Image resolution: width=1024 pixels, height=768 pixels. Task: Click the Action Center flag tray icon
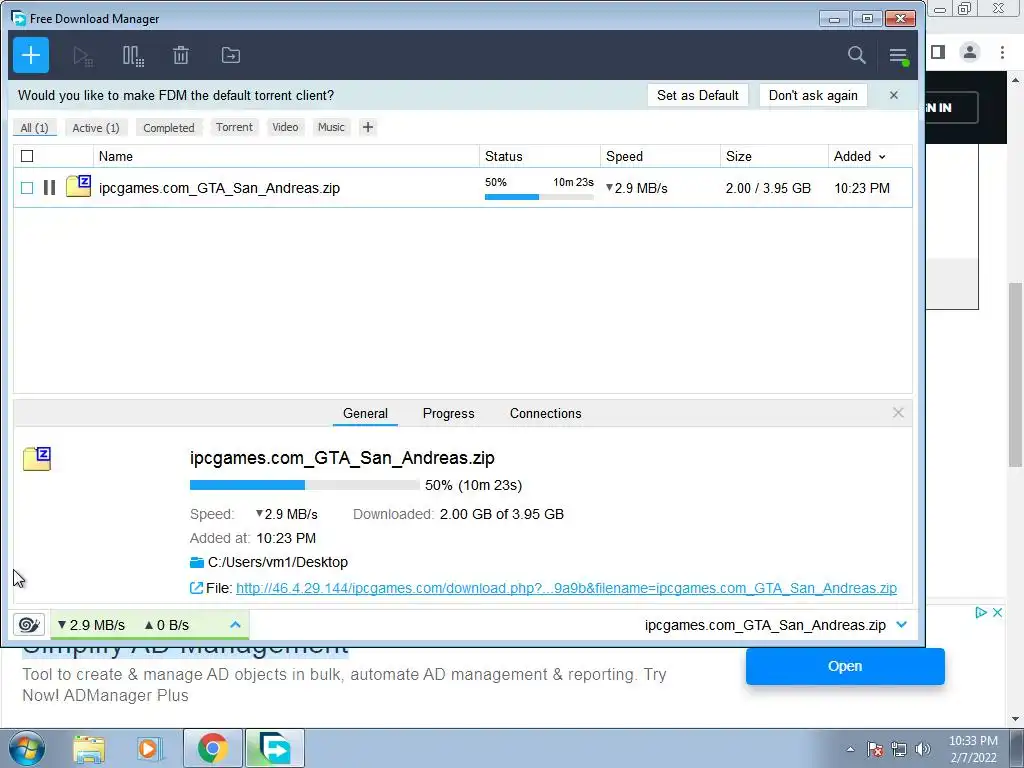pyautogui.click(x=875, y=749)
